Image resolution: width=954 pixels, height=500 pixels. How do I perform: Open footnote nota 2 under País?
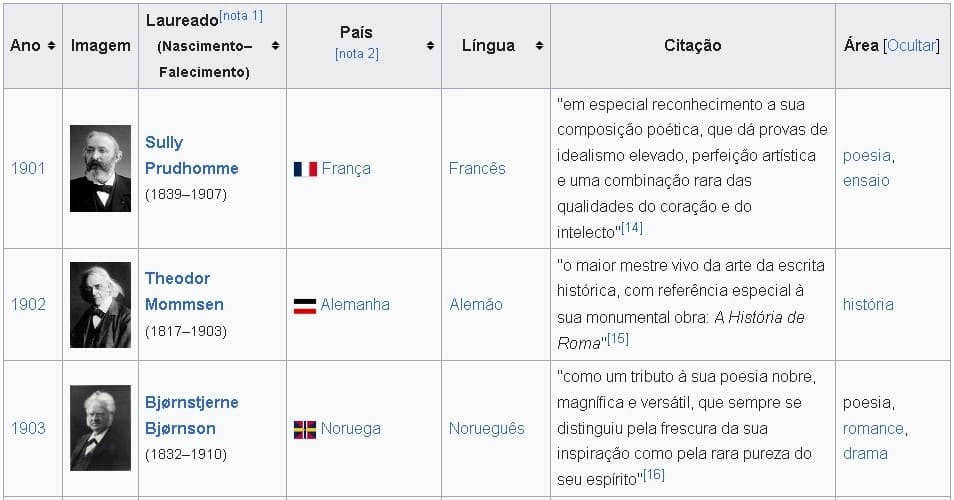[357, 54]
